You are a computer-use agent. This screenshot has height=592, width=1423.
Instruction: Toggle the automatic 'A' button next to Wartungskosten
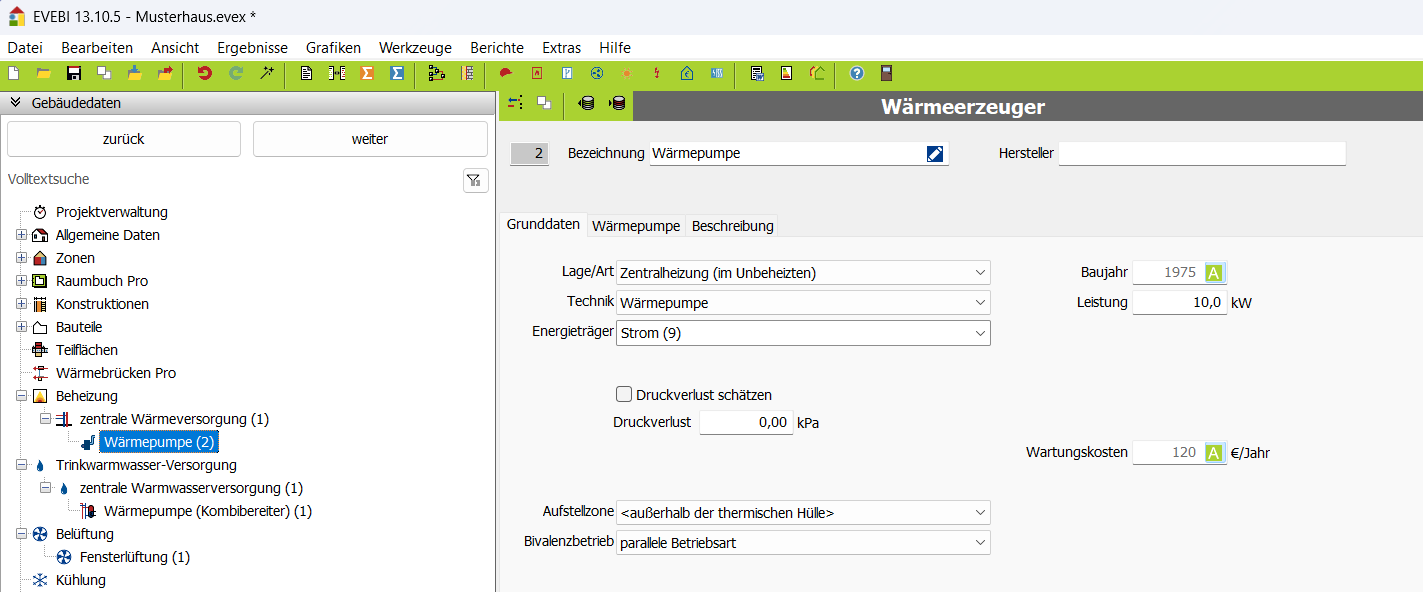pos(1214,453)
